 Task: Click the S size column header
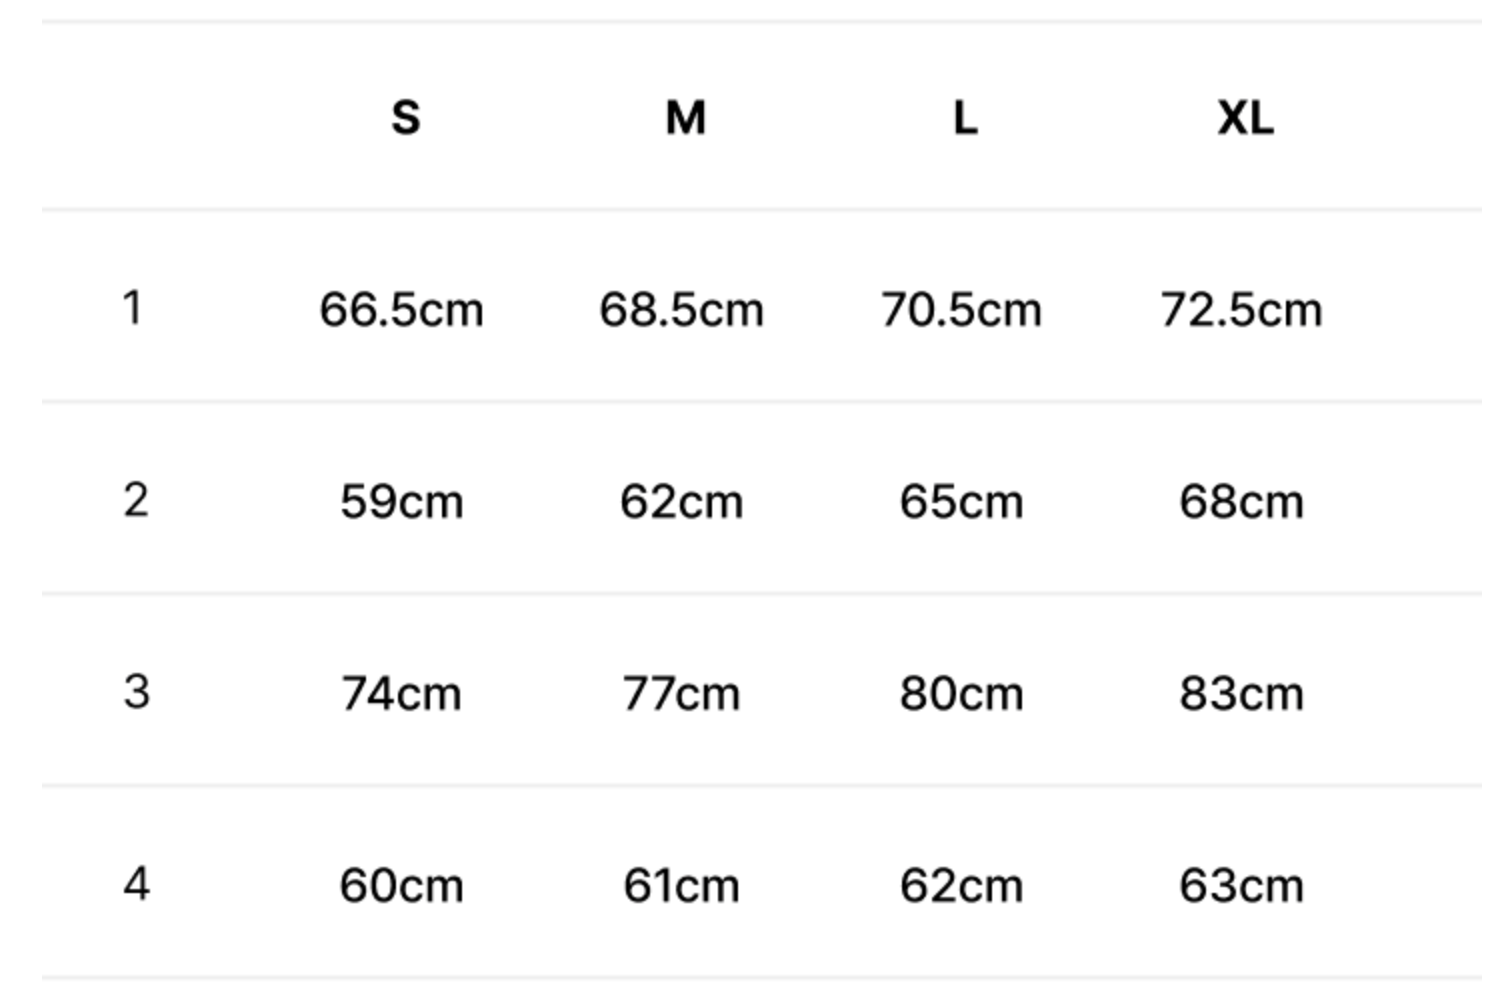(x=405, y=118)
